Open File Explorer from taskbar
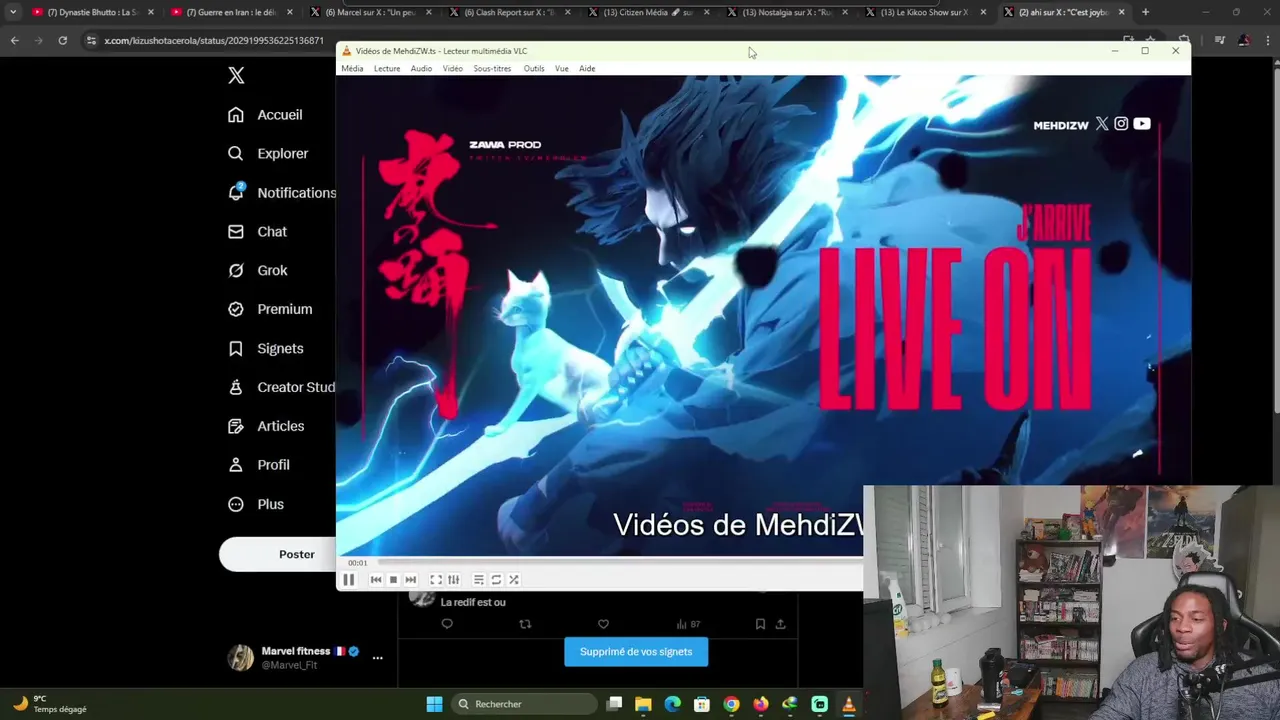 pos(643,704)
